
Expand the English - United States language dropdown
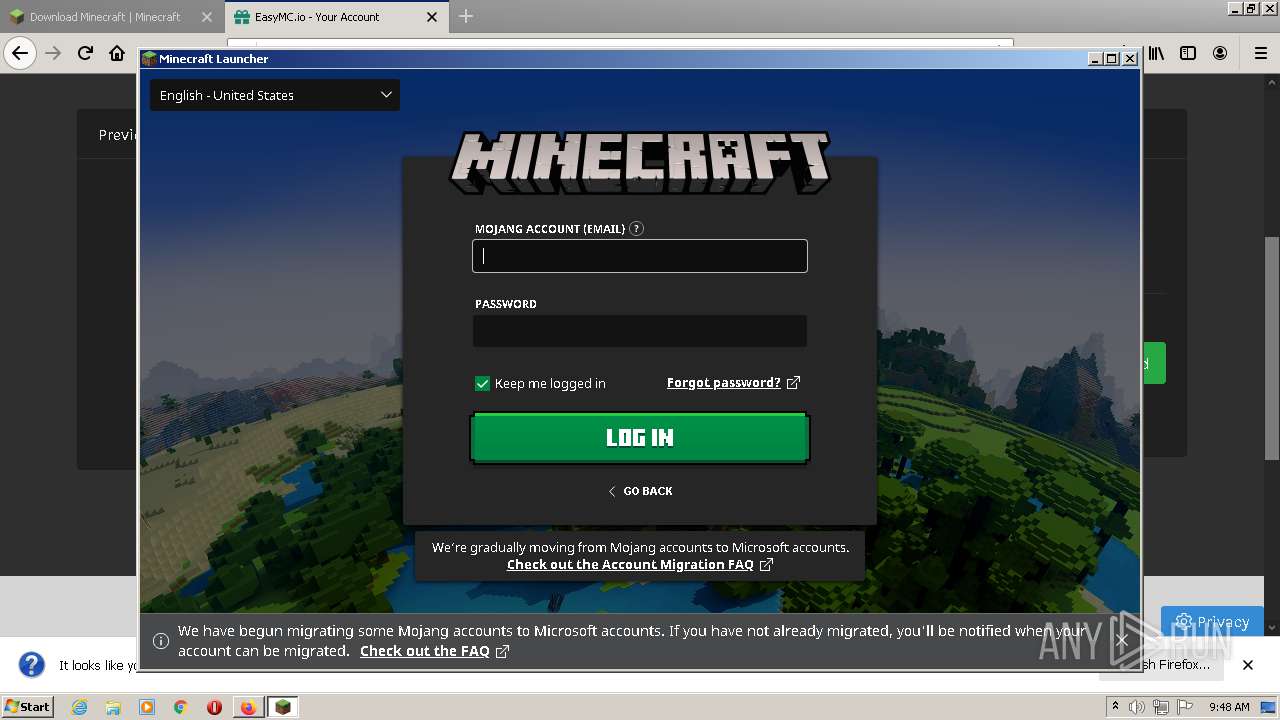point(275,95)
